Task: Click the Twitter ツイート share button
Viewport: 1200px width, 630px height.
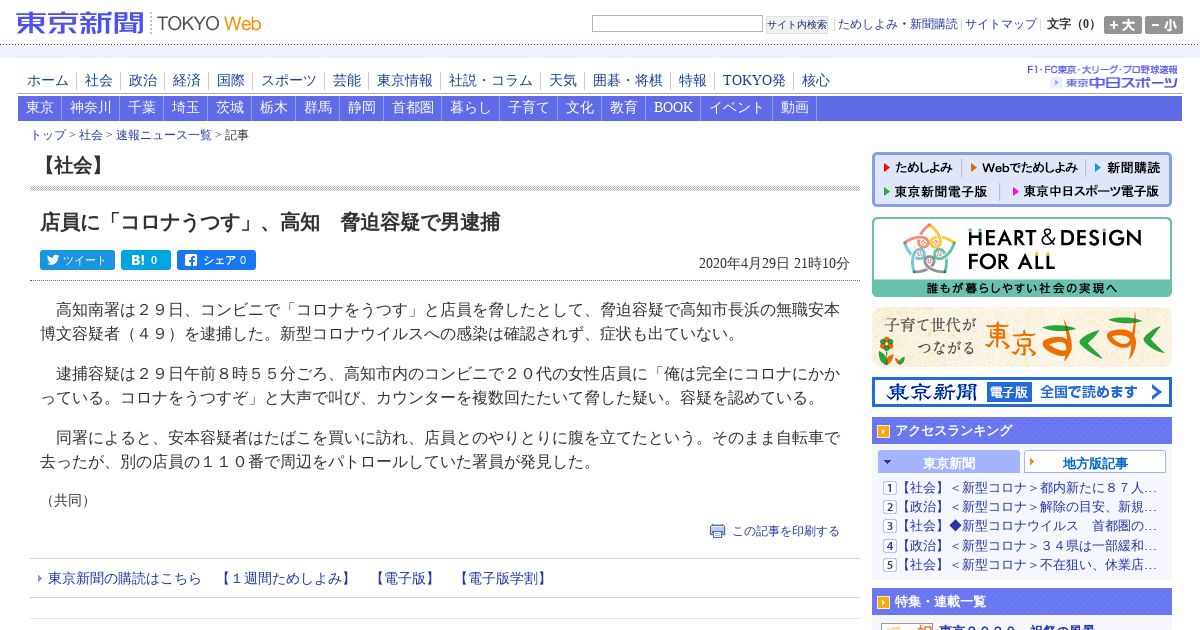Action: coord(77,260)
